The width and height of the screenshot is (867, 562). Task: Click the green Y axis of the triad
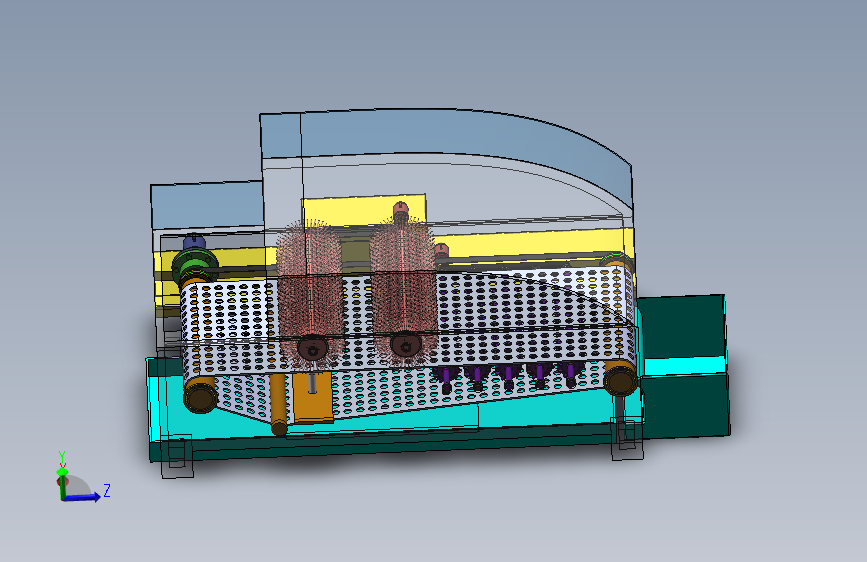point(62,482)
